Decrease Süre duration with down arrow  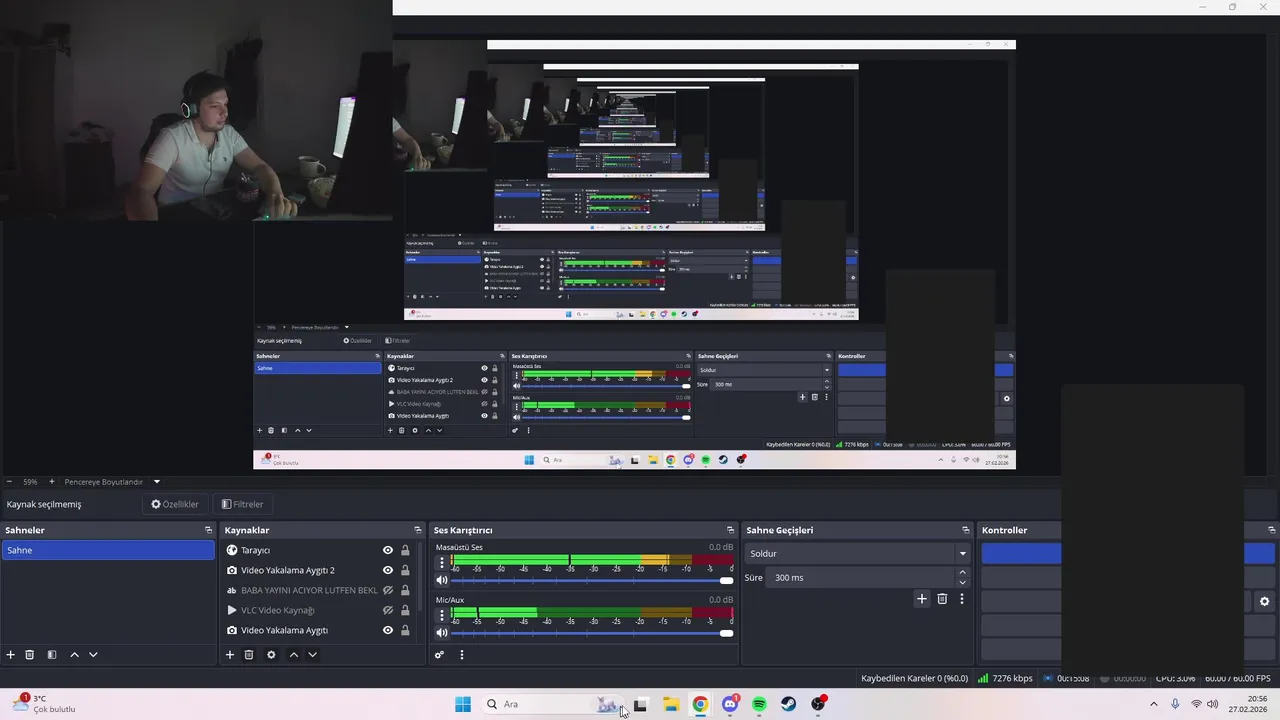click(x=963, y=582)
